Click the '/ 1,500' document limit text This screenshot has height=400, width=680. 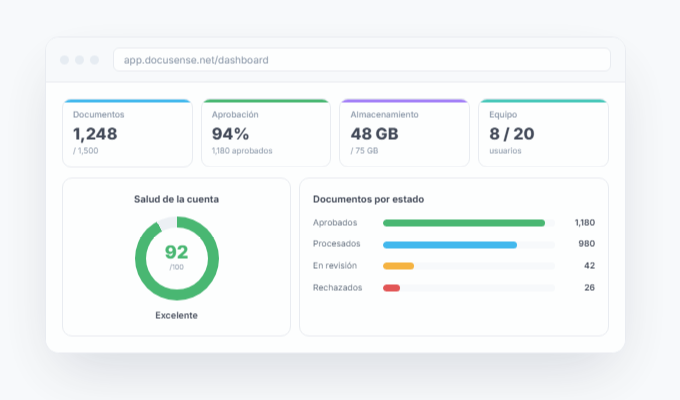tap(85, 151)
